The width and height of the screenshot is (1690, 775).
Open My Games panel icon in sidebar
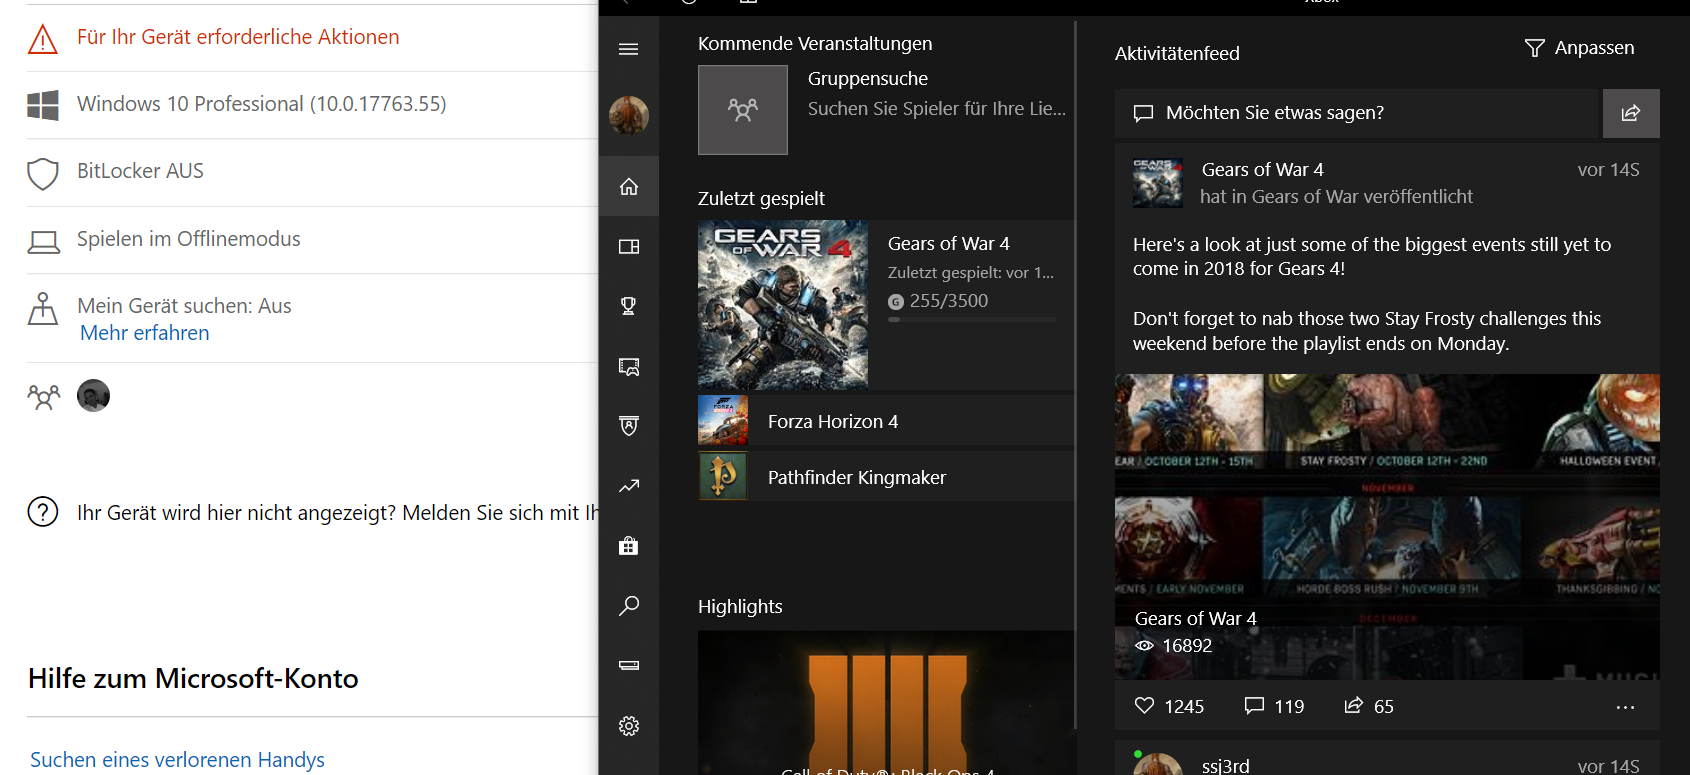(x=629, y=246)
